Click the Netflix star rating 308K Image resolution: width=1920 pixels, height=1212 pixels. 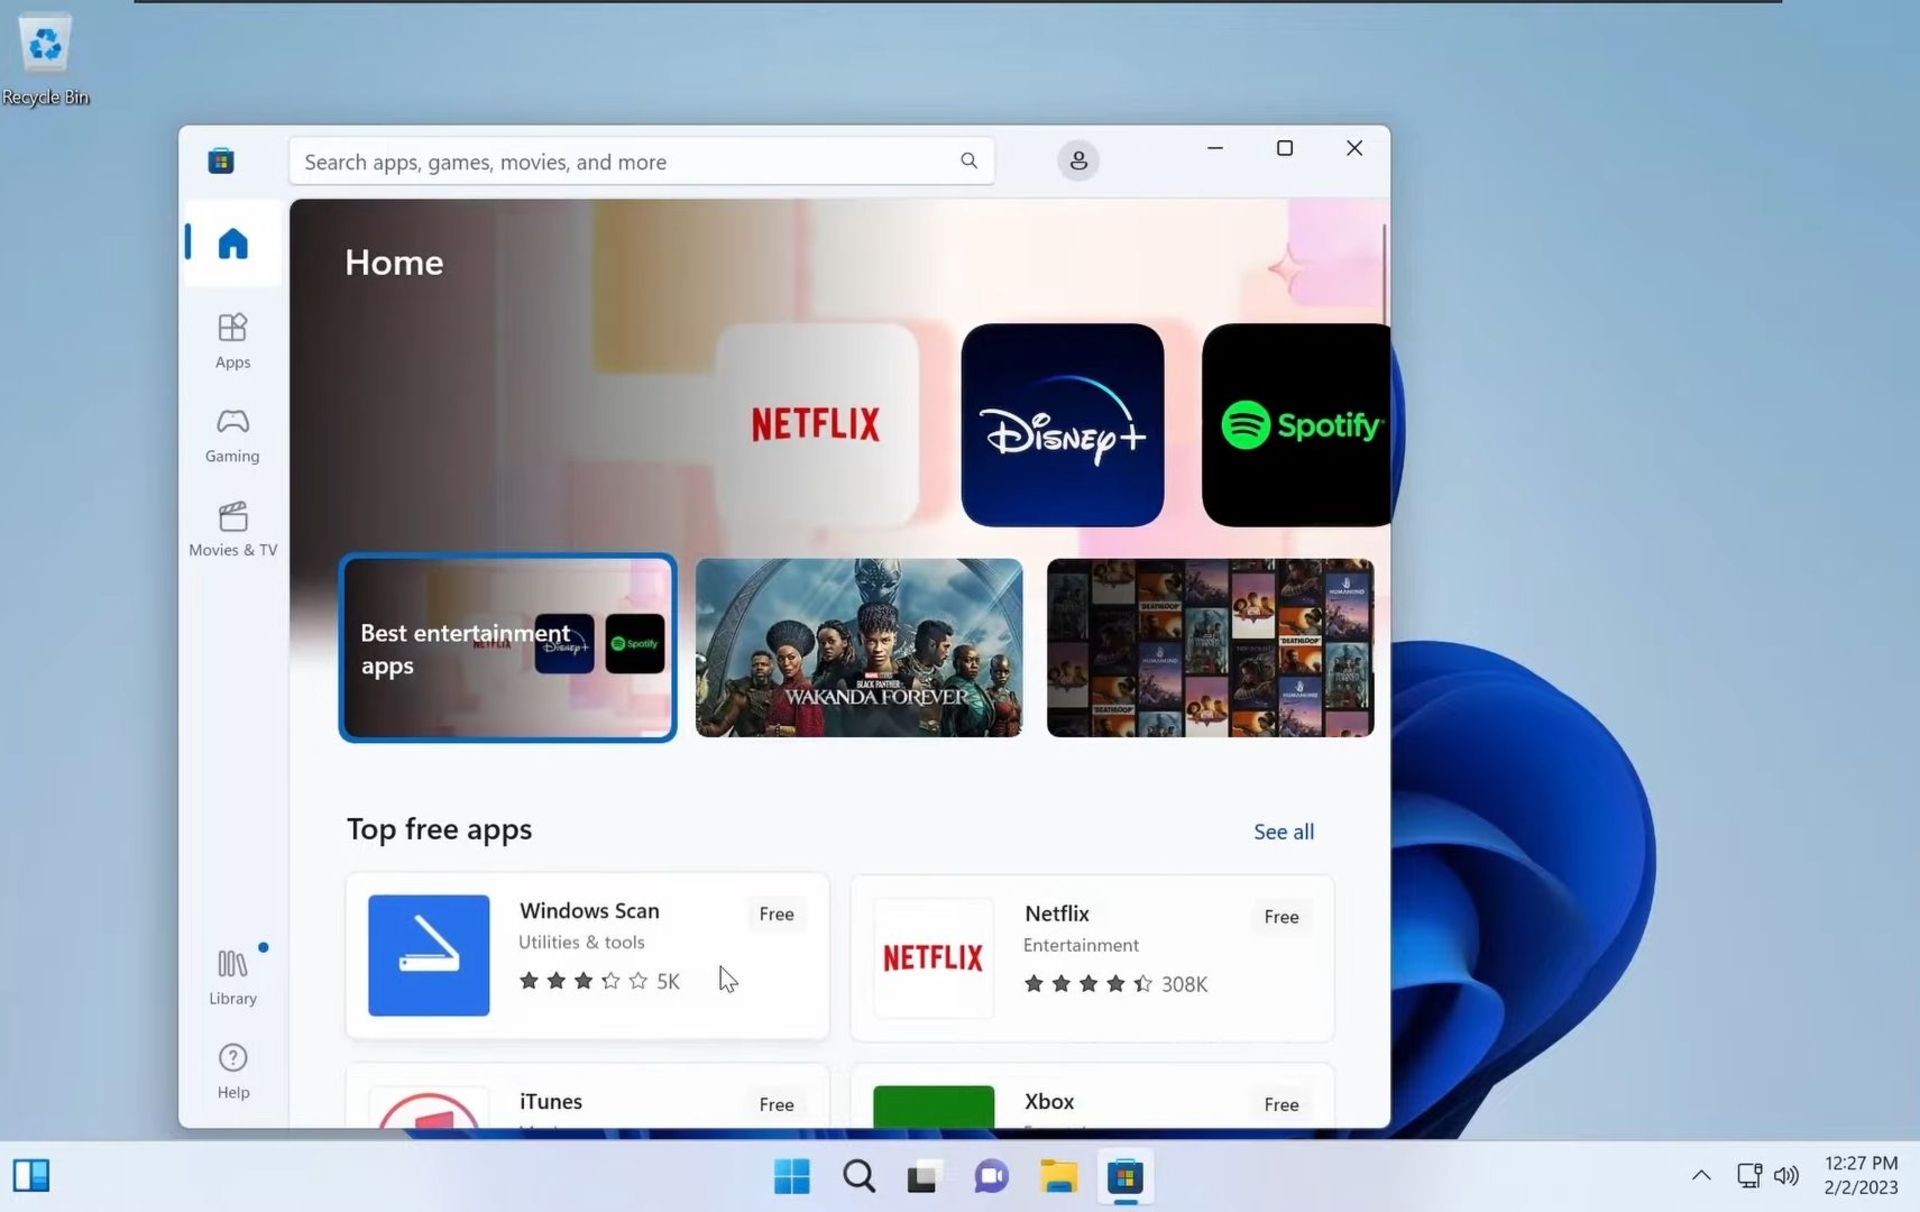[1115, 984]
